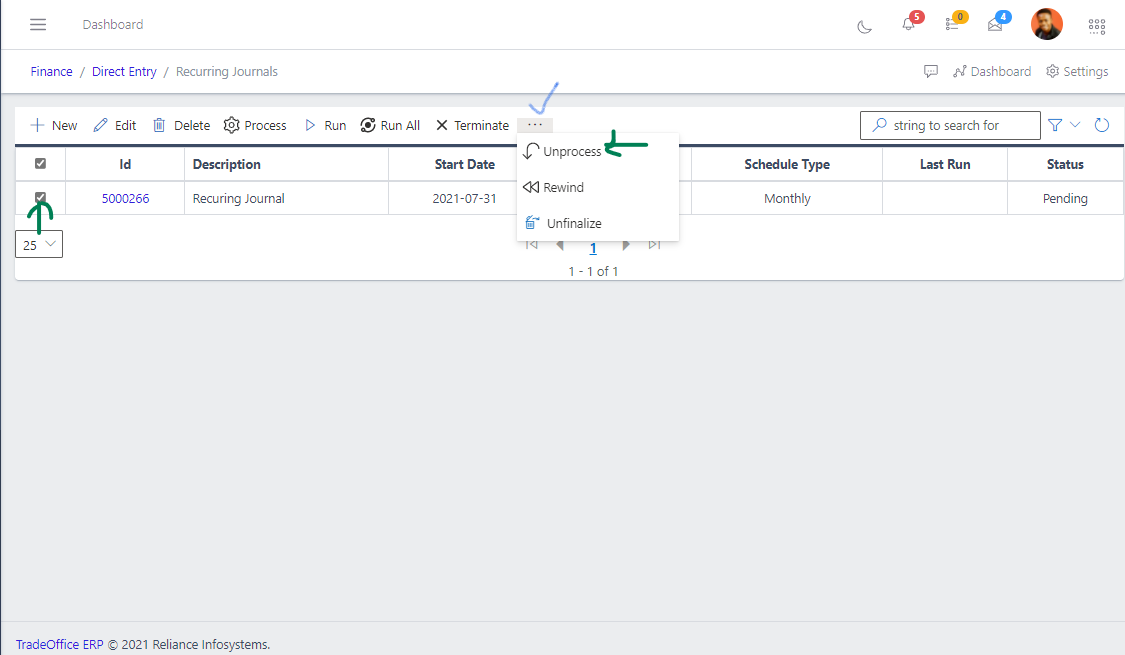Expand the filter funnel dropdown
1125x655 pixels.
click(x=1063, y=125)
